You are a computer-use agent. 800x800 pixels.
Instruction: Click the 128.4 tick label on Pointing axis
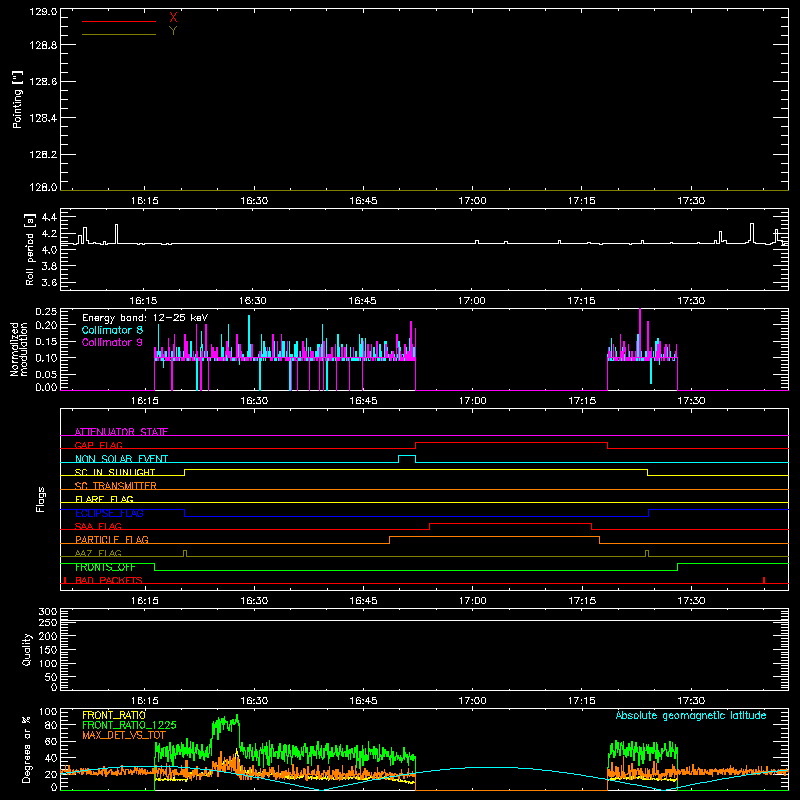click(43, 118)
